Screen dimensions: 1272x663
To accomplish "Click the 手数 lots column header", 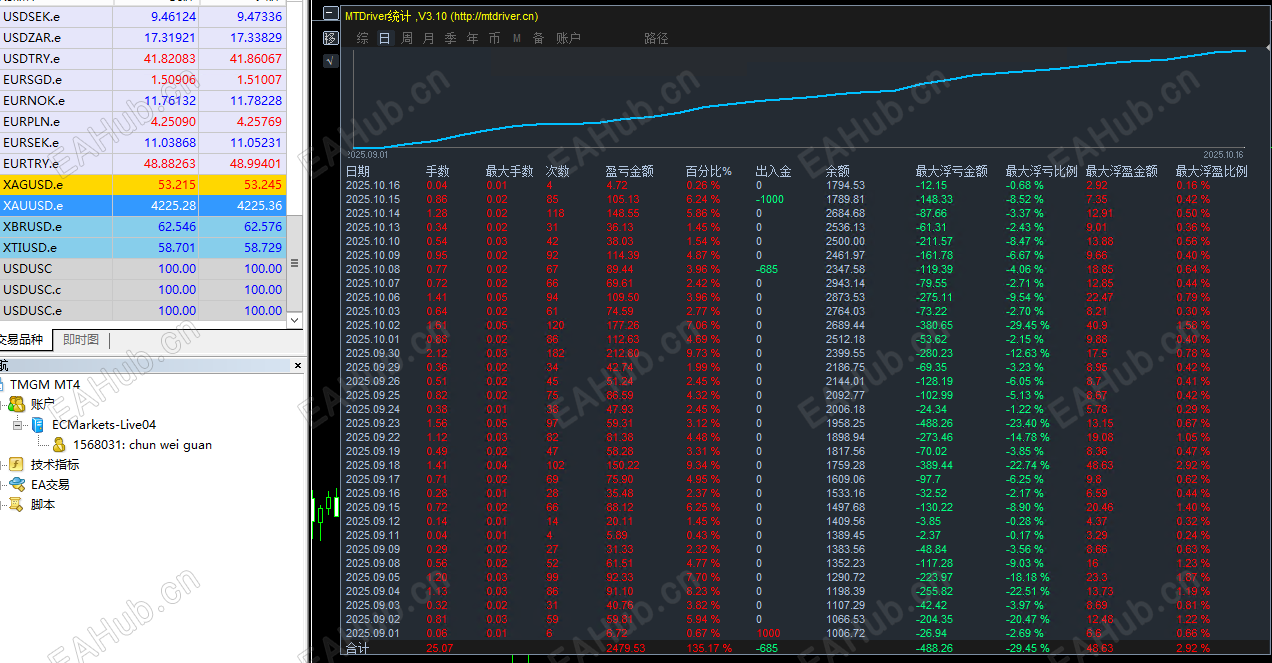I will tap(438, 171).
